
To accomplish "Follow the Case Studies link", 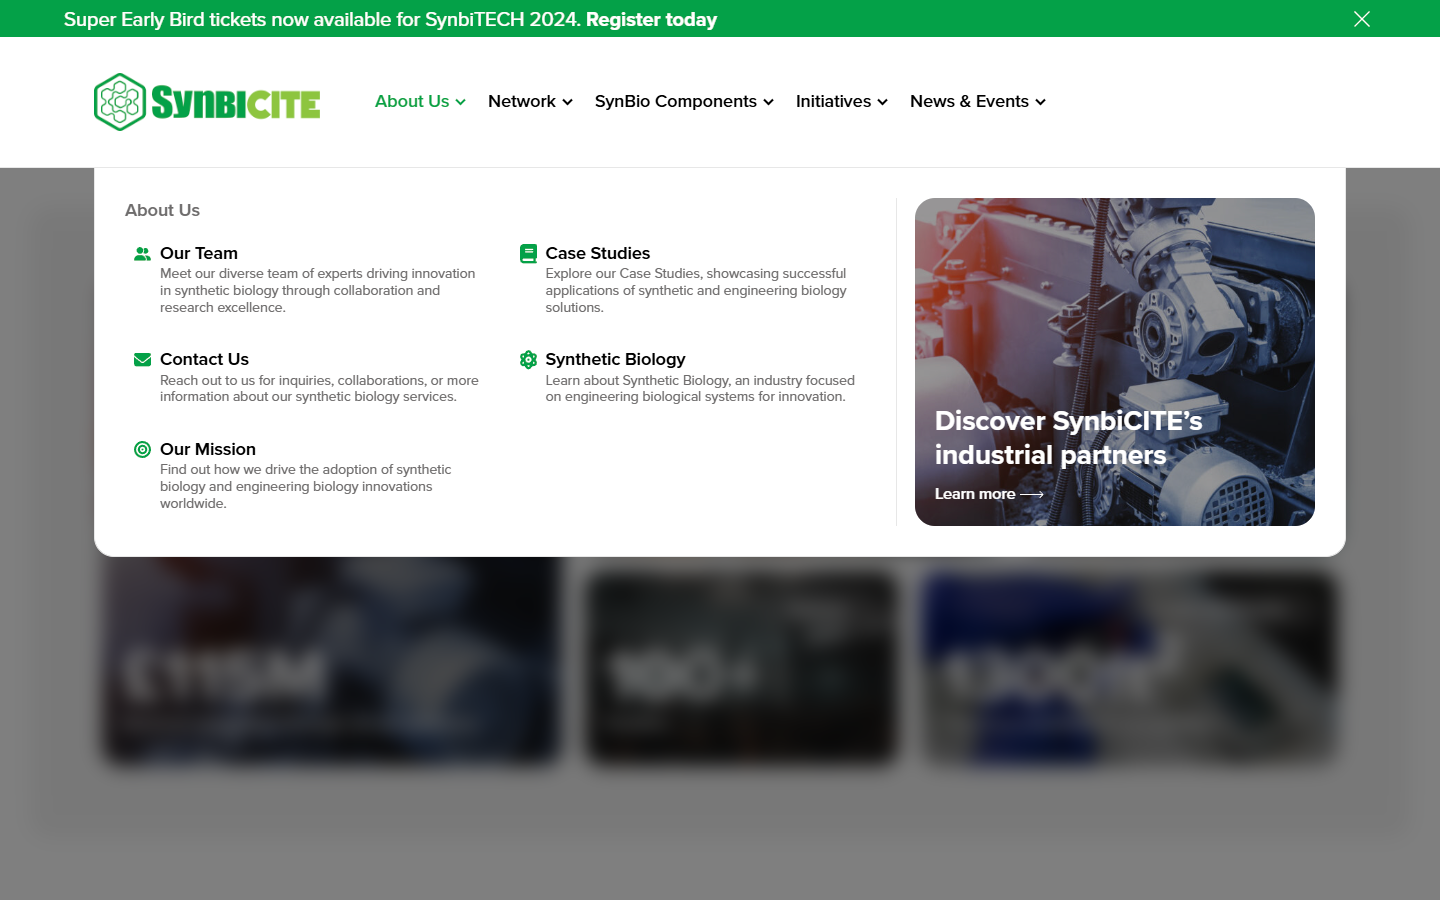I will point(597,253).
